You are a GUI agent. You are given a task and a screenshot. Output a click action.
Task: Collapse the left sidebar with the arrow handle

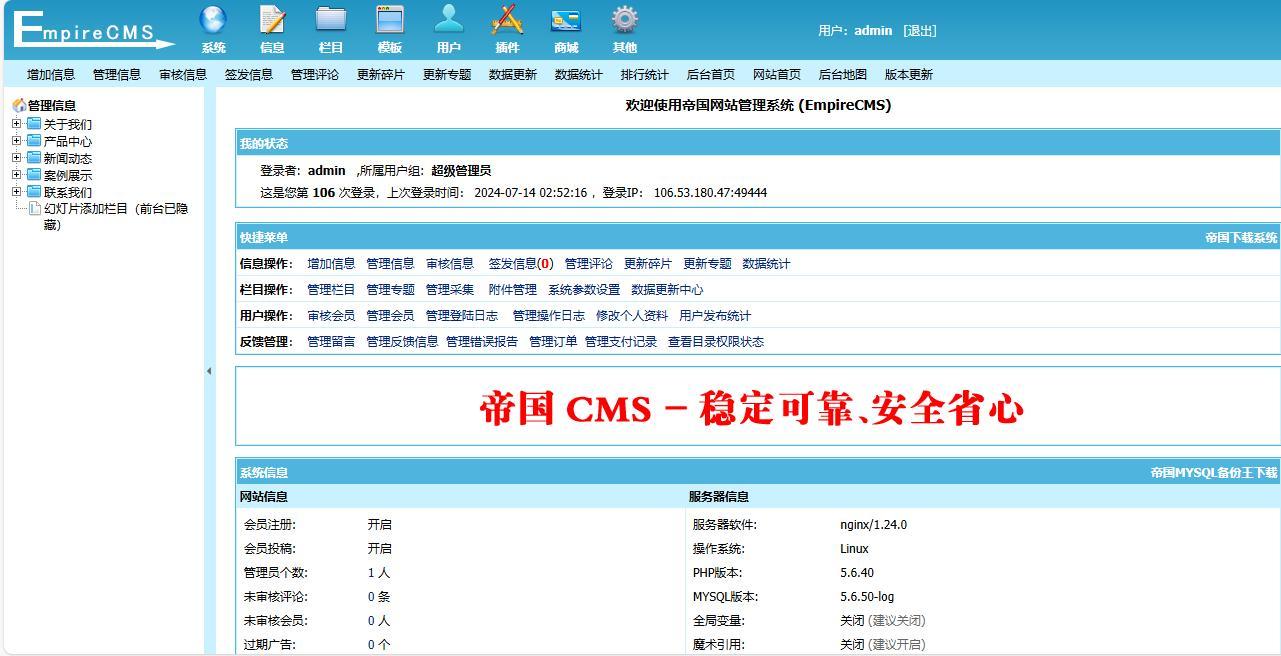pyautogui.click(x=209, y=371)
